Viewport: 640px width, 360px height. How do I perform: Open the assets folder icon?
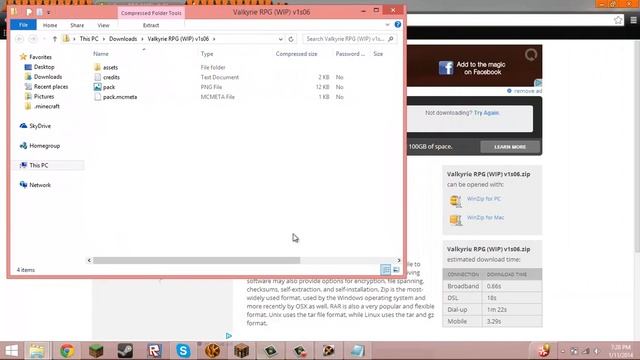(97, 67)
